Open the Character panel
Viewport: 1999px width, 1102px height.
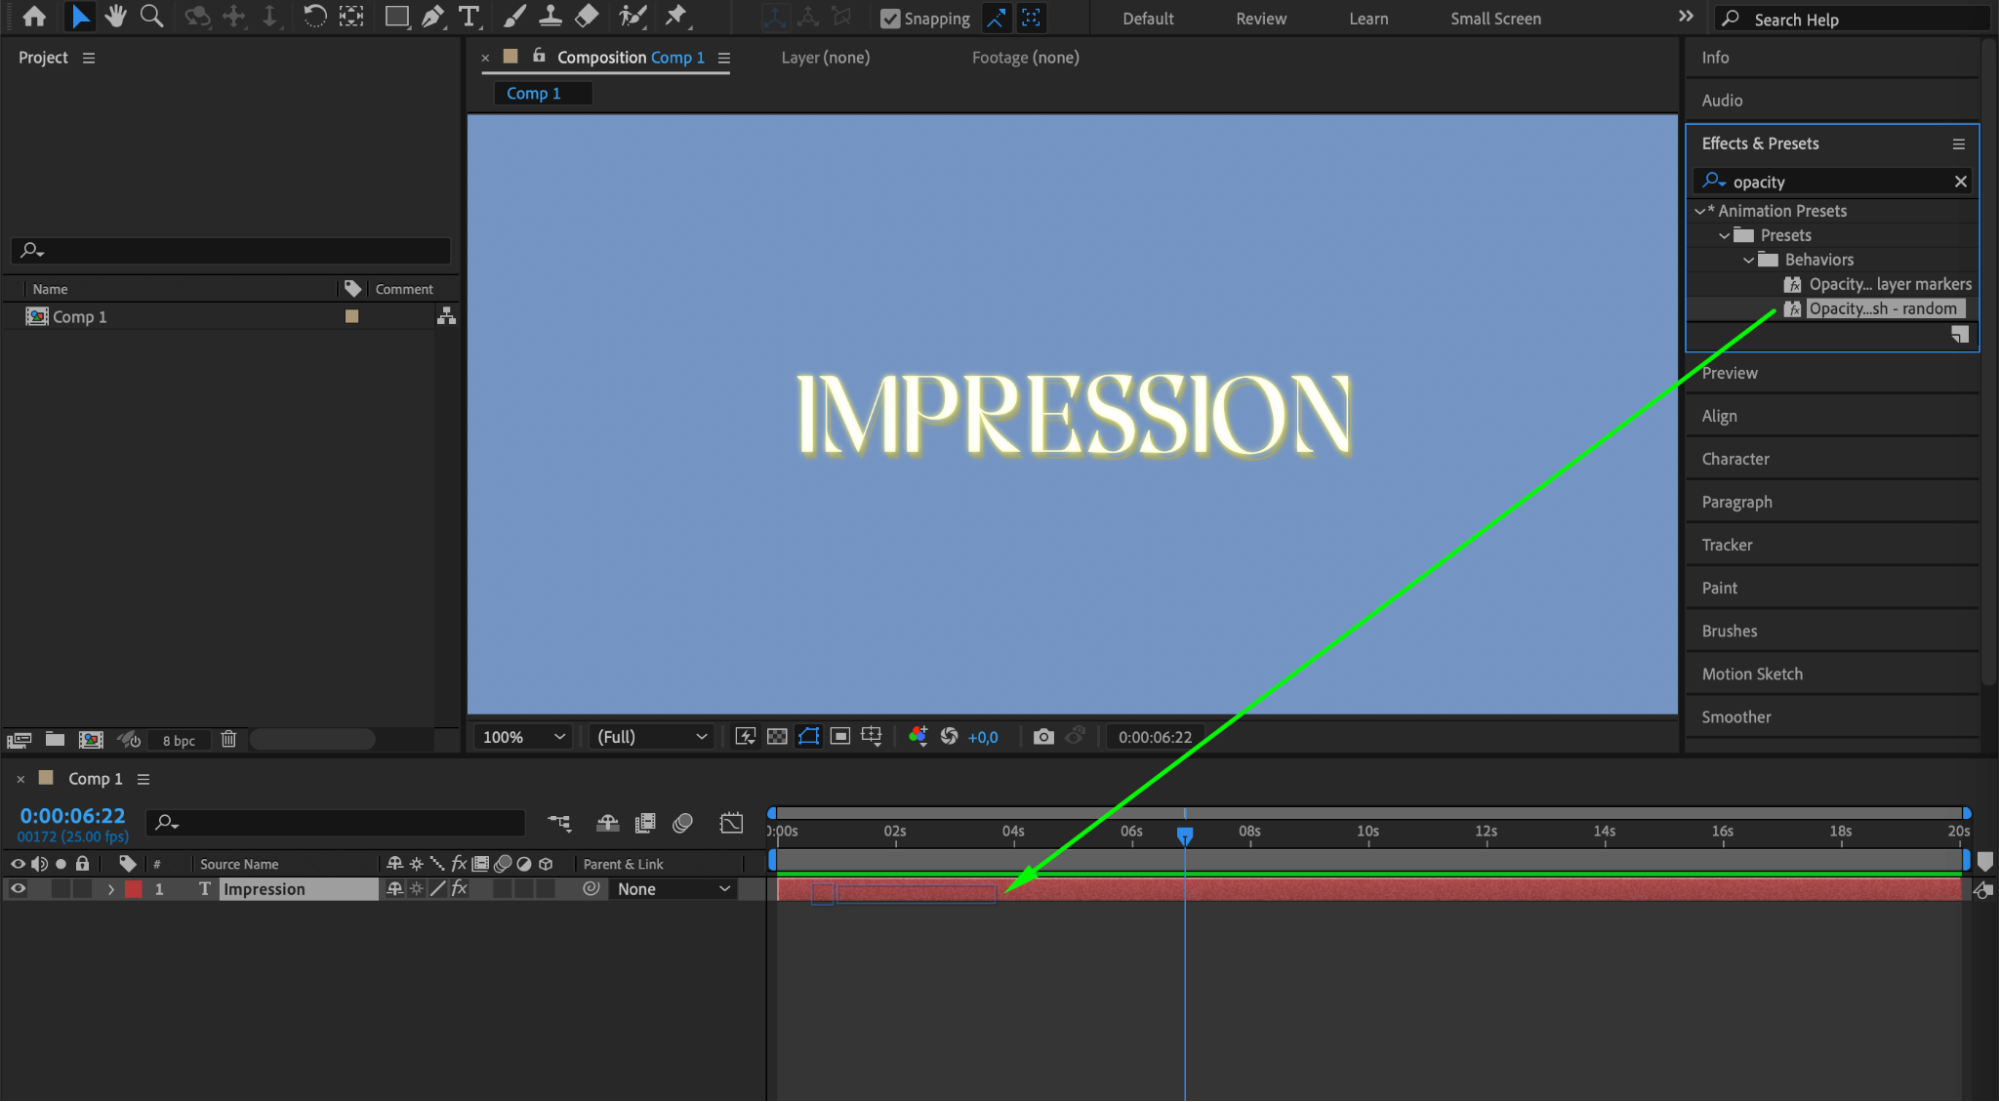tap(1735, 459)
